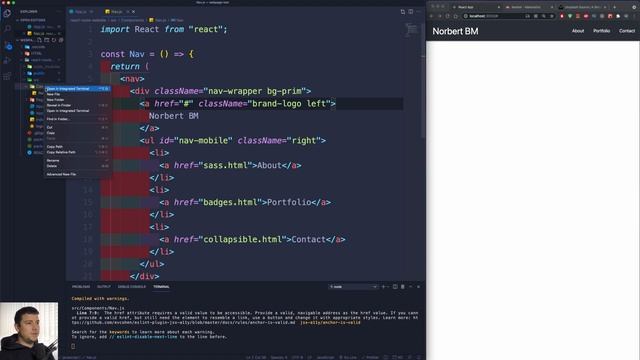This screenshot has height=360, width=640.
Task: Click the red extension icon next to the address bar
Action: (x=562, y=16)
